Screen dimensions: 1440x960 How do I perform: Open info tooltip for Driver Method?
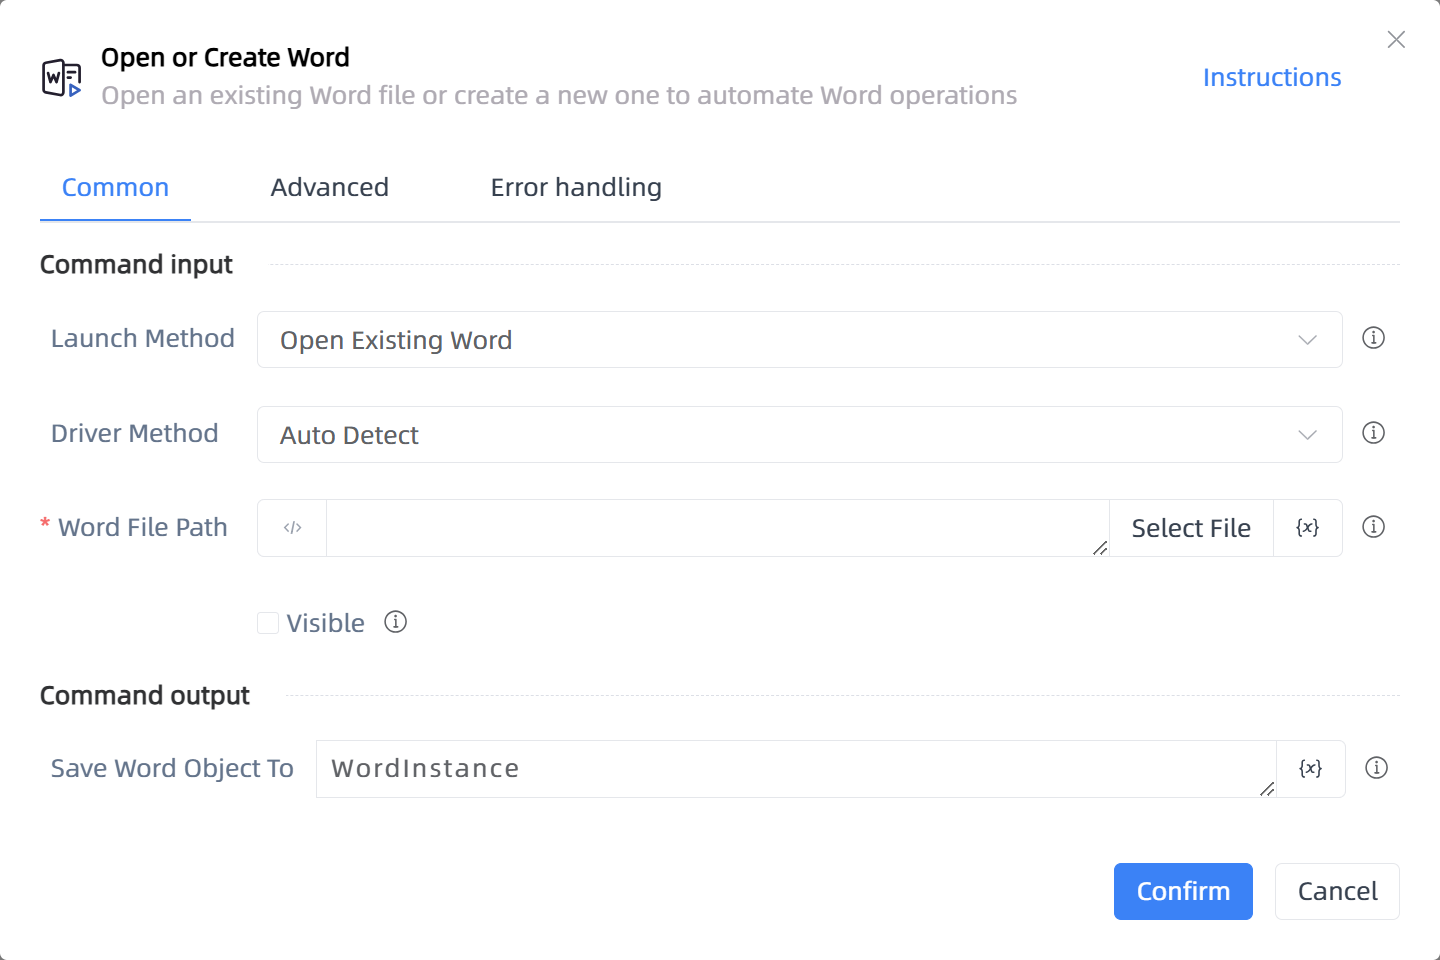point(1374,433)
